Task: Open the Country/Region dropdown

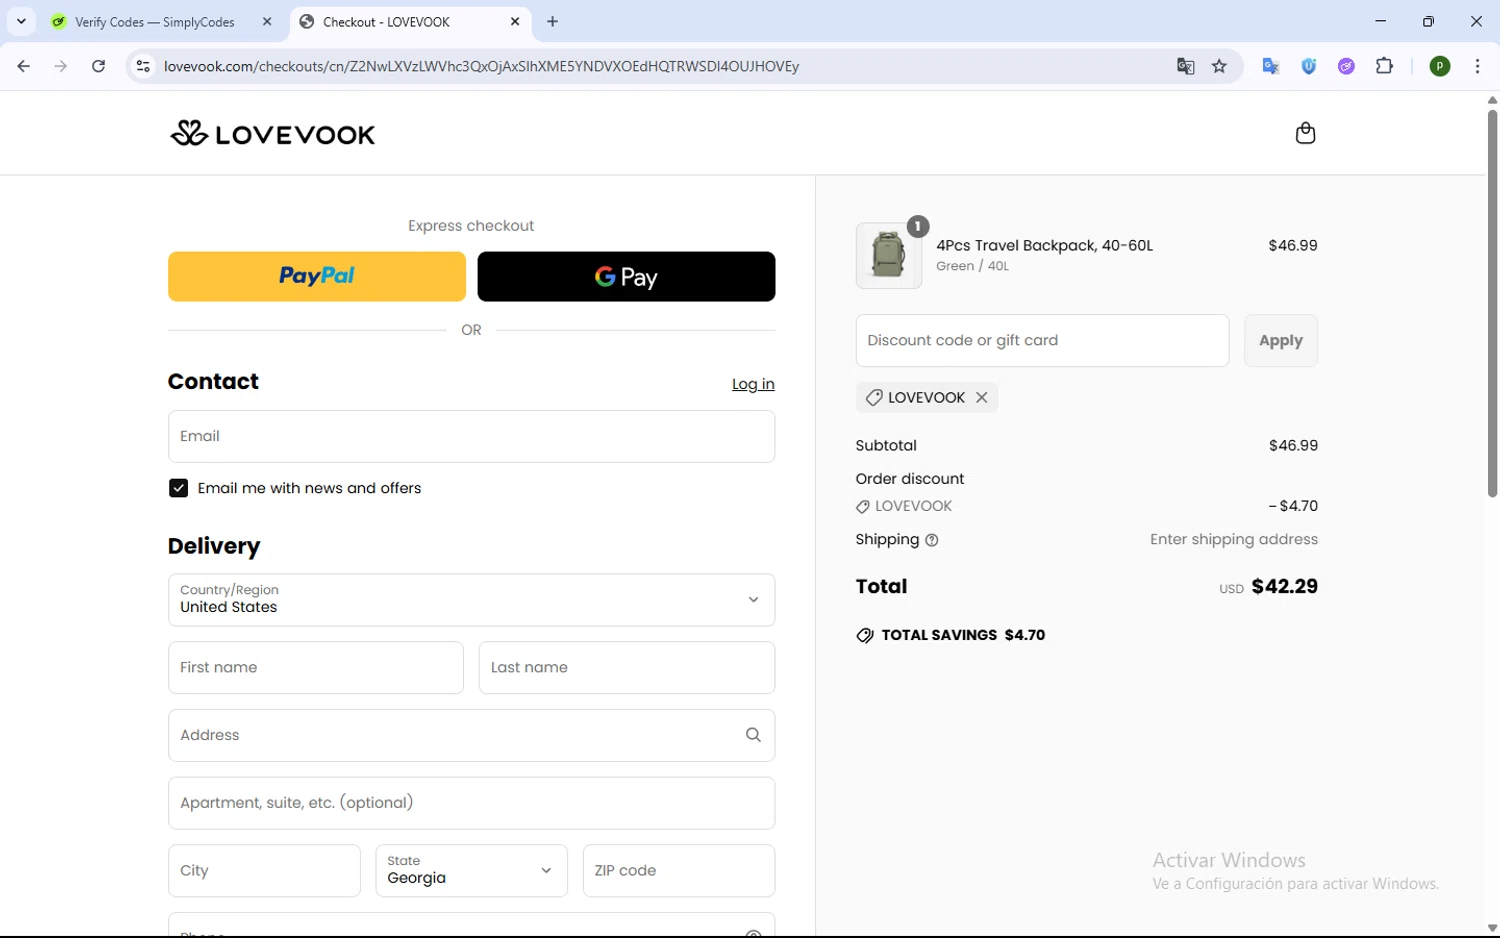Action: pos(471,600)
